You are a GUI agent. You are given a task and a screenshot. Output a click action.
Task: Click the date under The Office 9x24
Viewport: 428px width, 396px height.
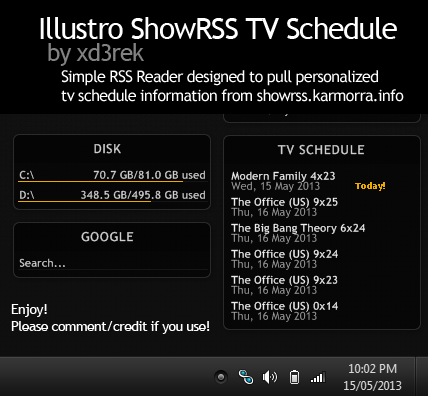(x=274, y=264)
